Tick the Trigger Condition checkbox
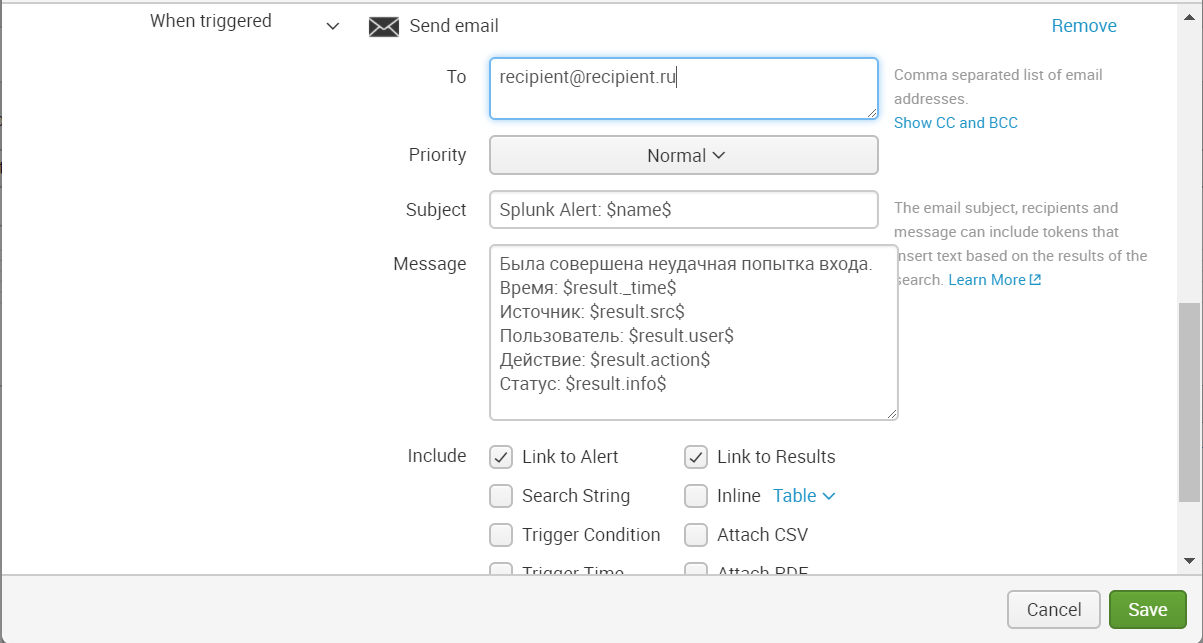1203x643 pixels. point(501,535)
